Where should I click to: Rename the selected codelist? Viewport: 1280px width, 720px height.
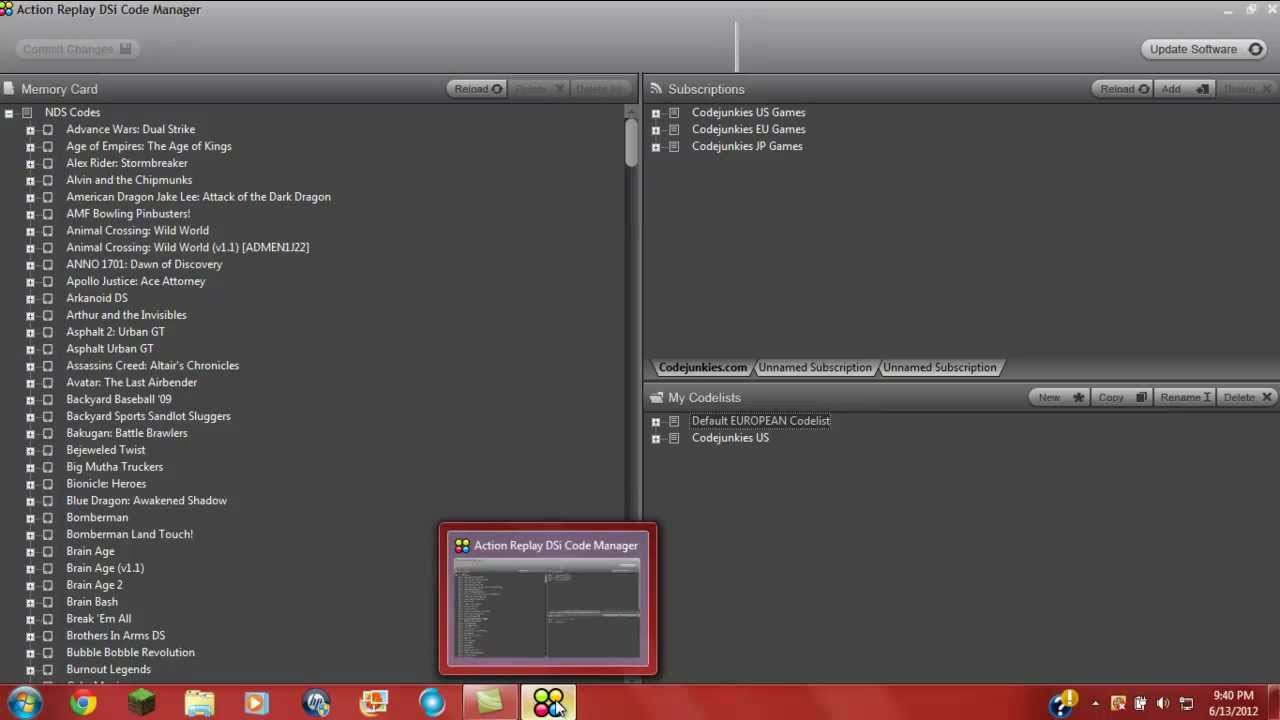point(1184,397)
